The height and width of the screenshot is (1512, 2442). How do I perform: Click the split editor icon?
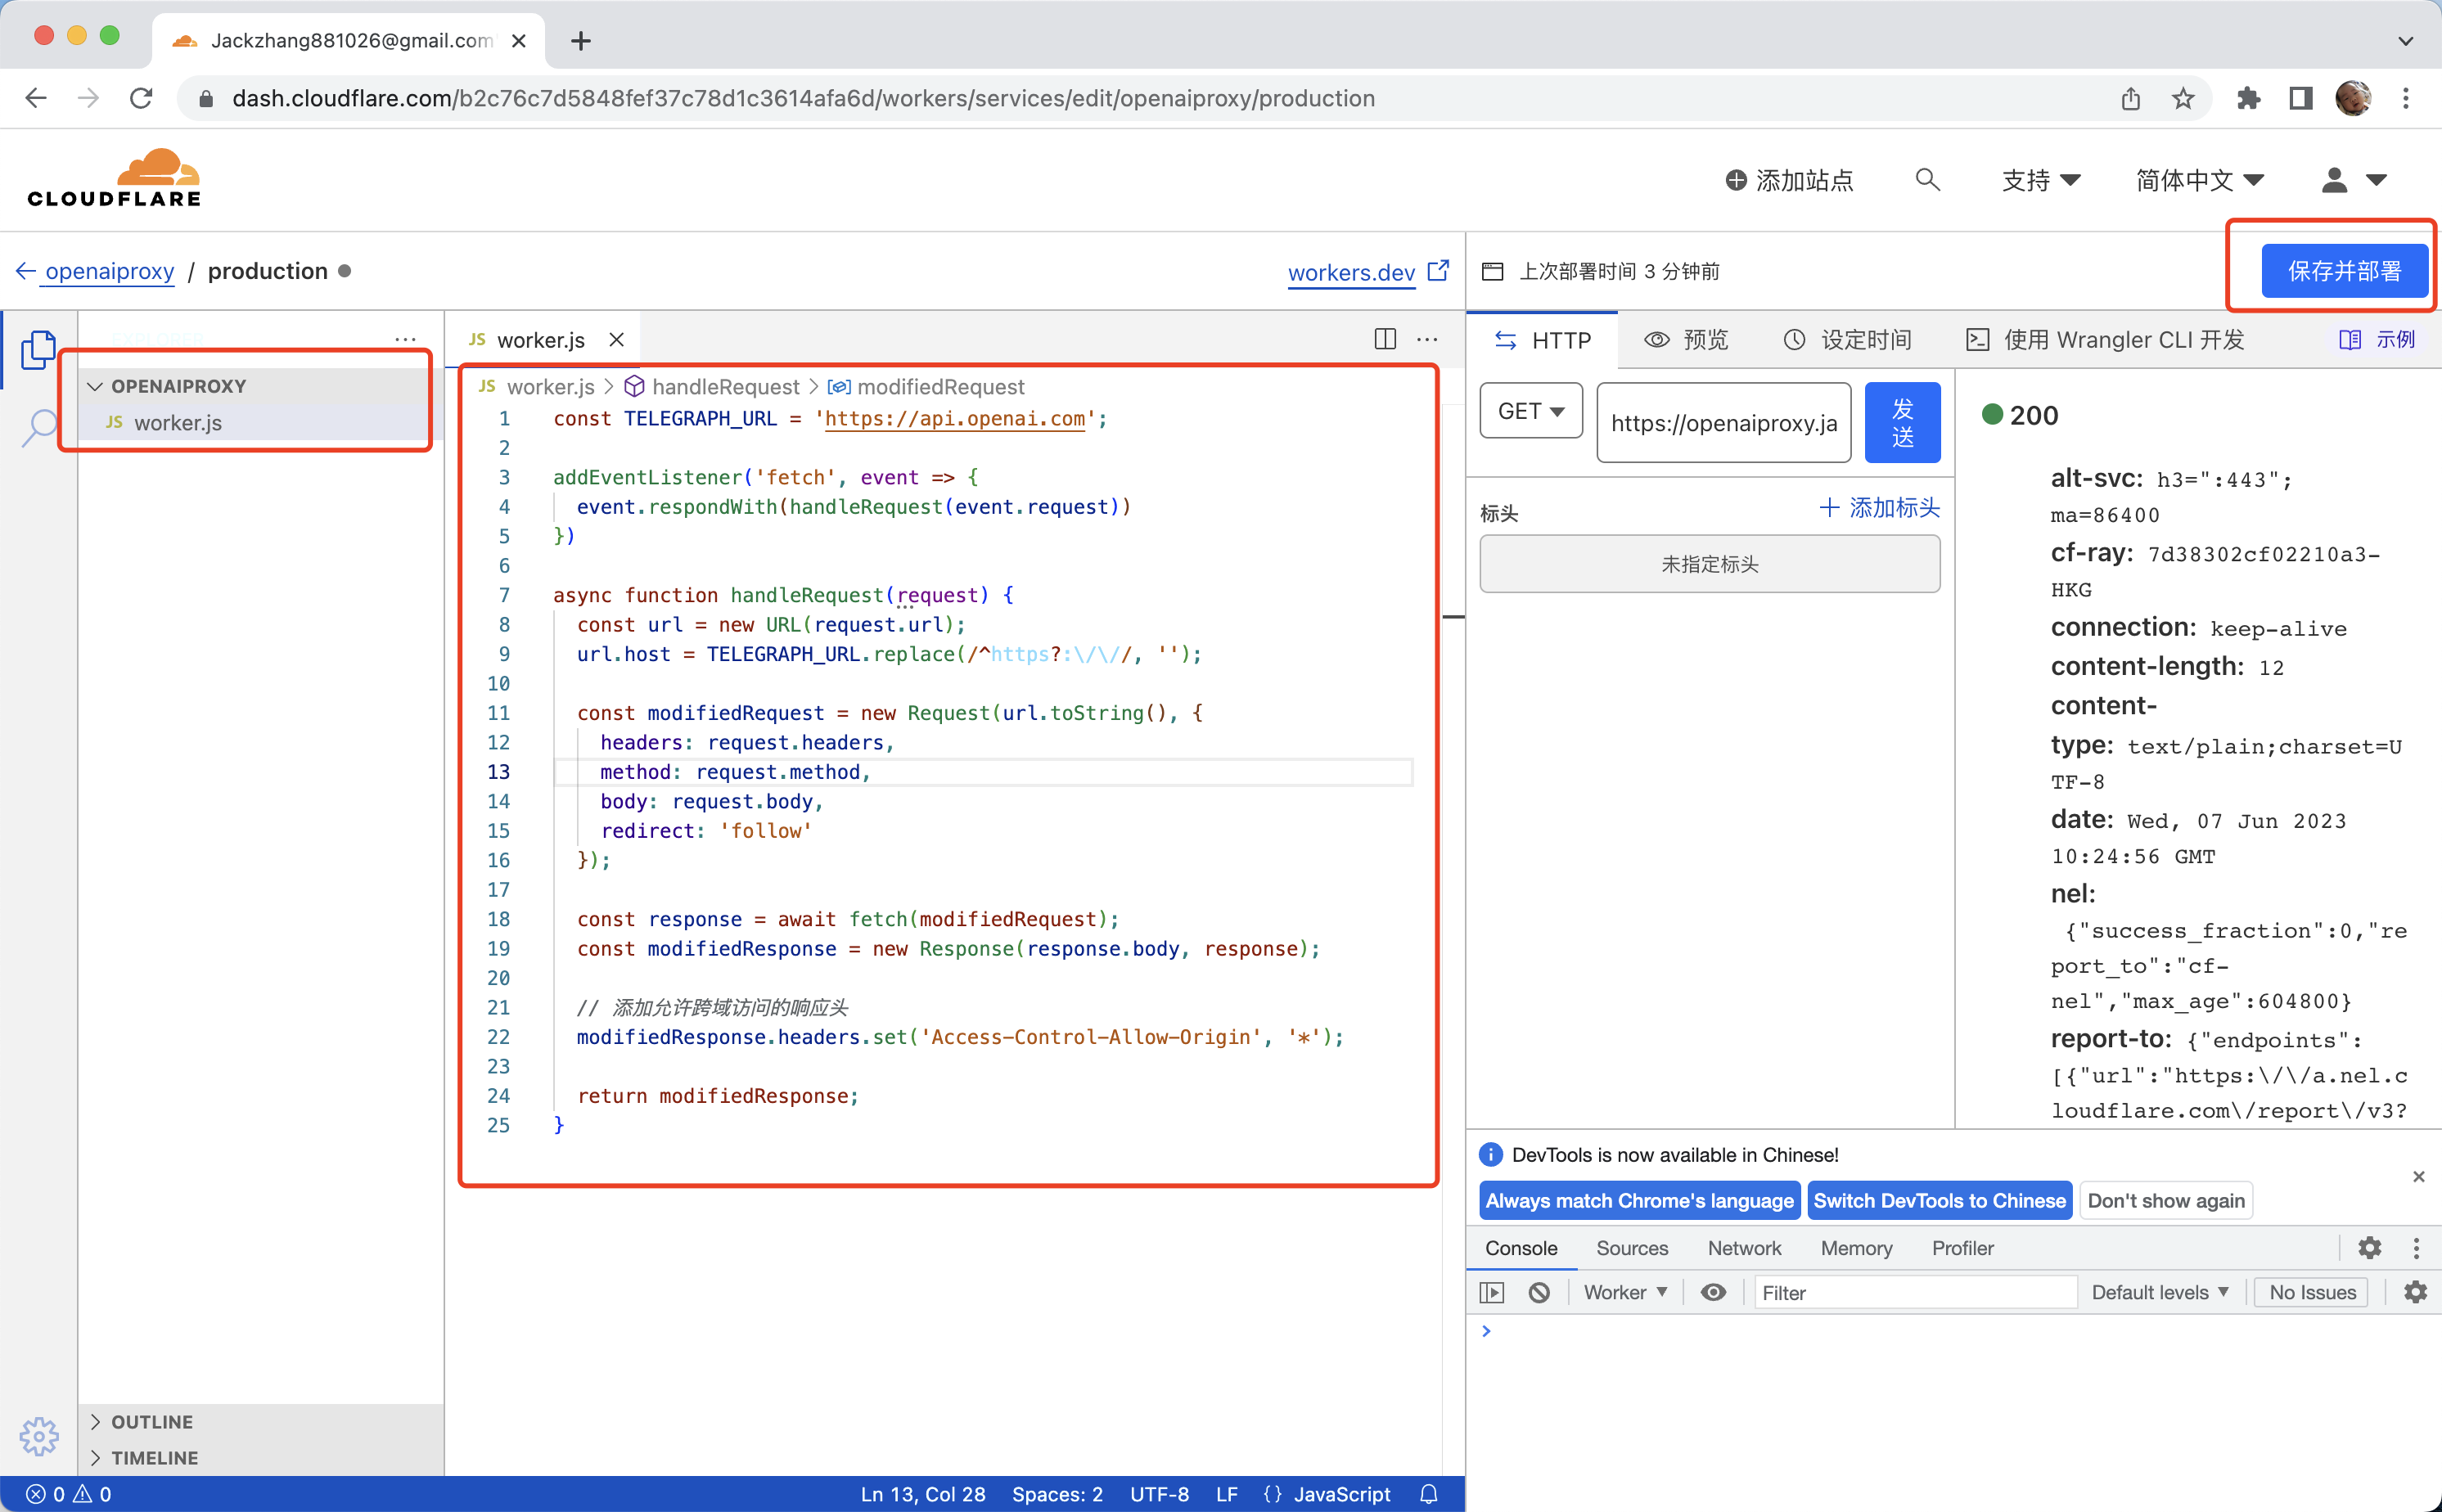point(1384,339)
